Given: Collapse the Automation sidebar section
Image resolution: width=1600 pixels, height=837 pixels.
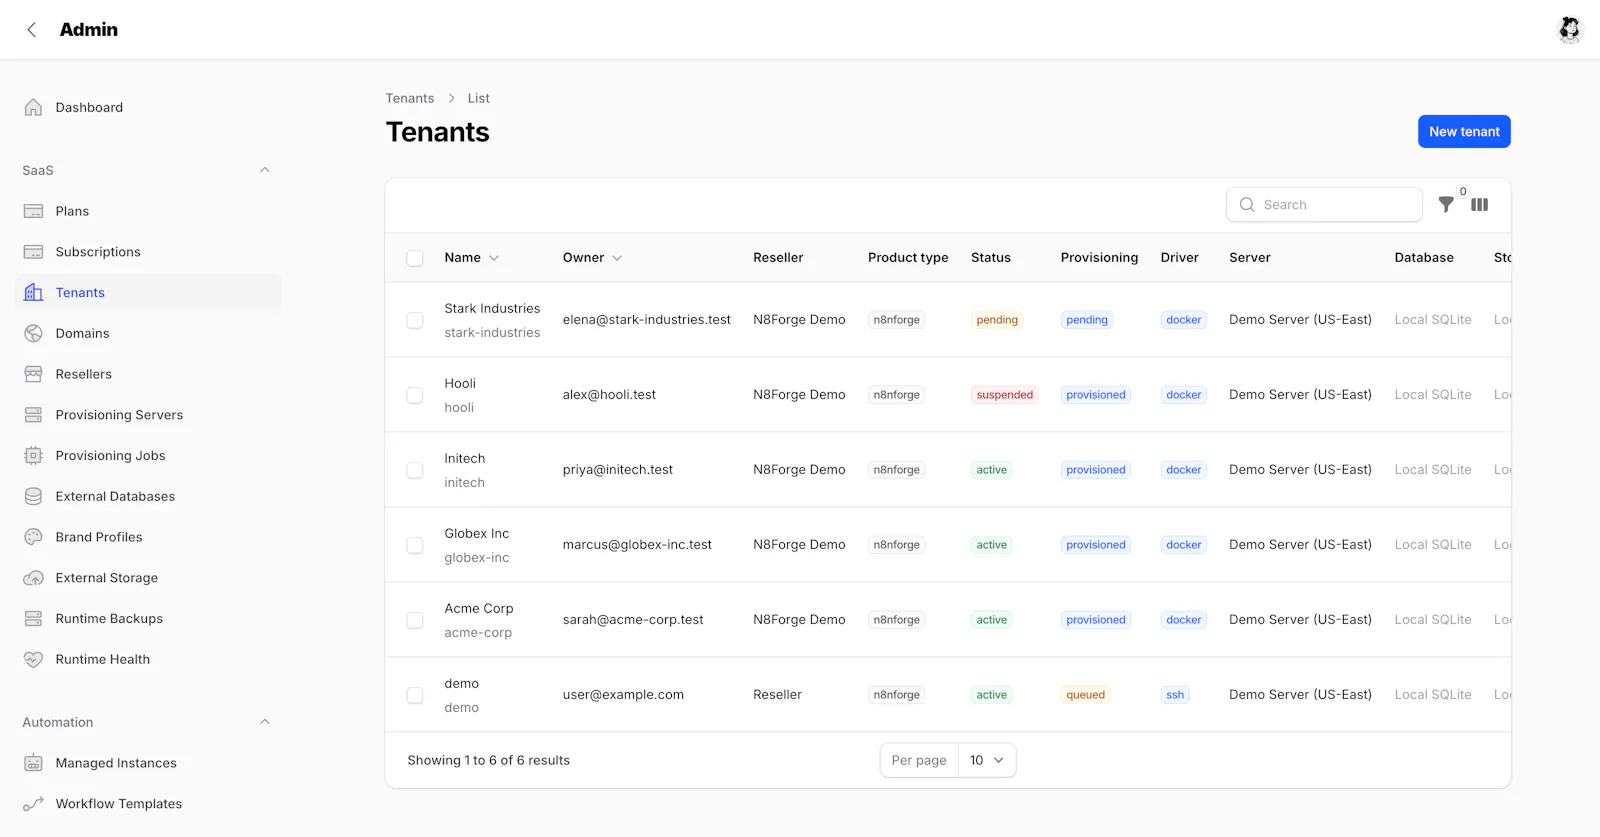Looking at the screenshot, I should pos(265,722).
